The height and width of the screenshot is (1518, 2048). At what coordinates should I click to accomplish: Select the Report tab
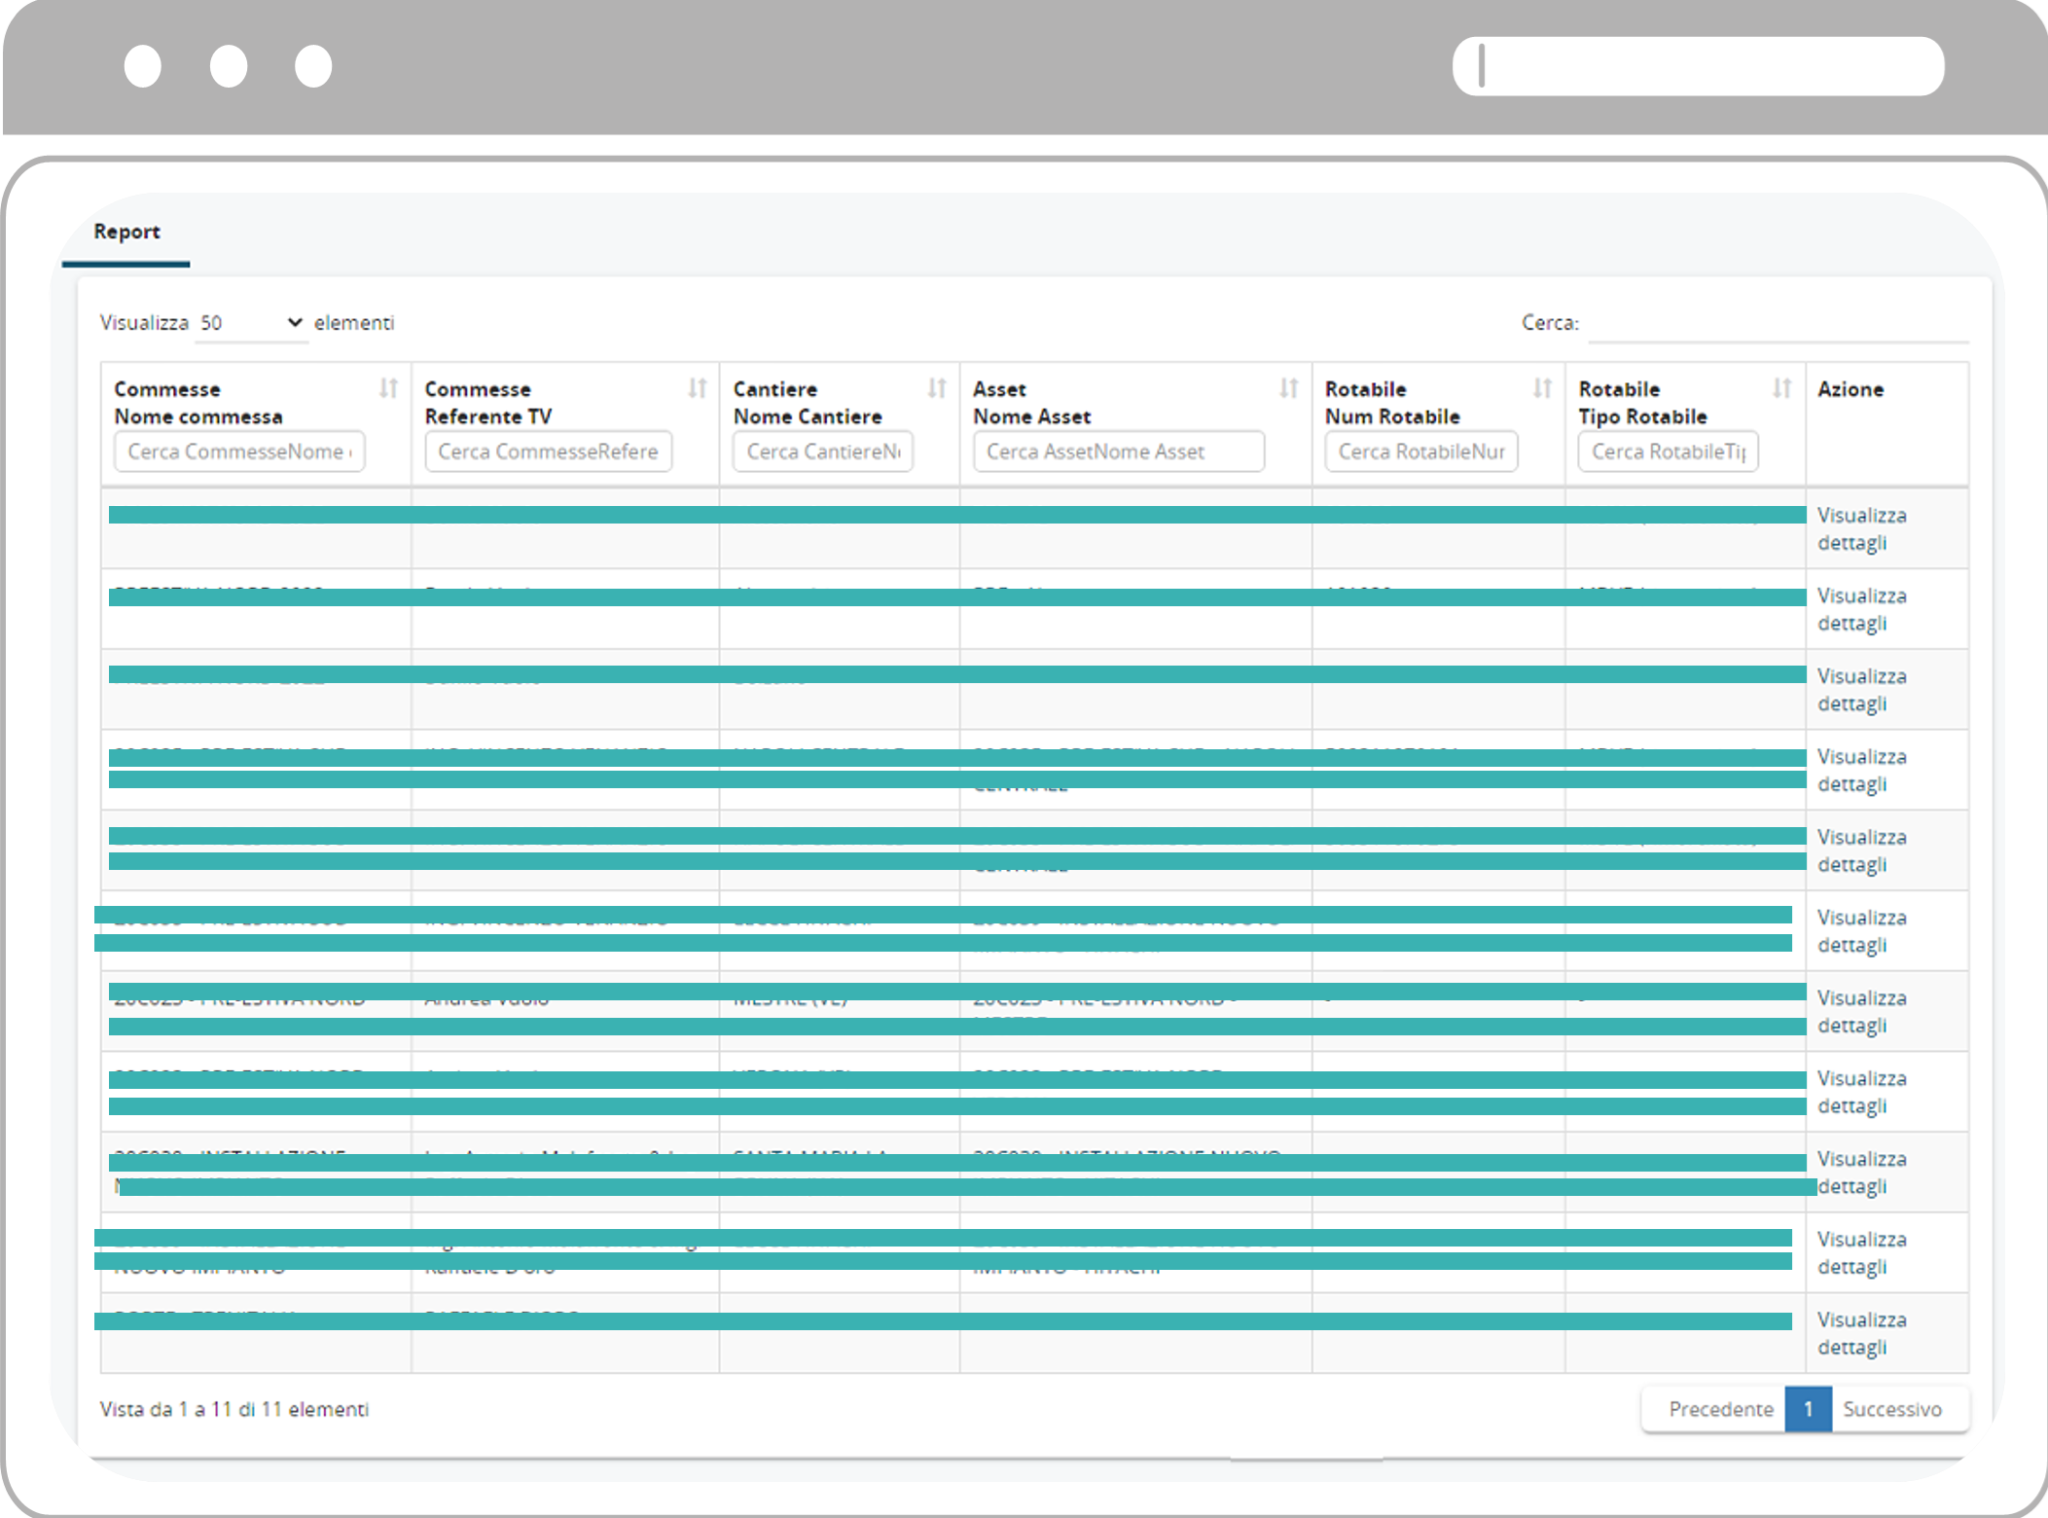(126, 232)
